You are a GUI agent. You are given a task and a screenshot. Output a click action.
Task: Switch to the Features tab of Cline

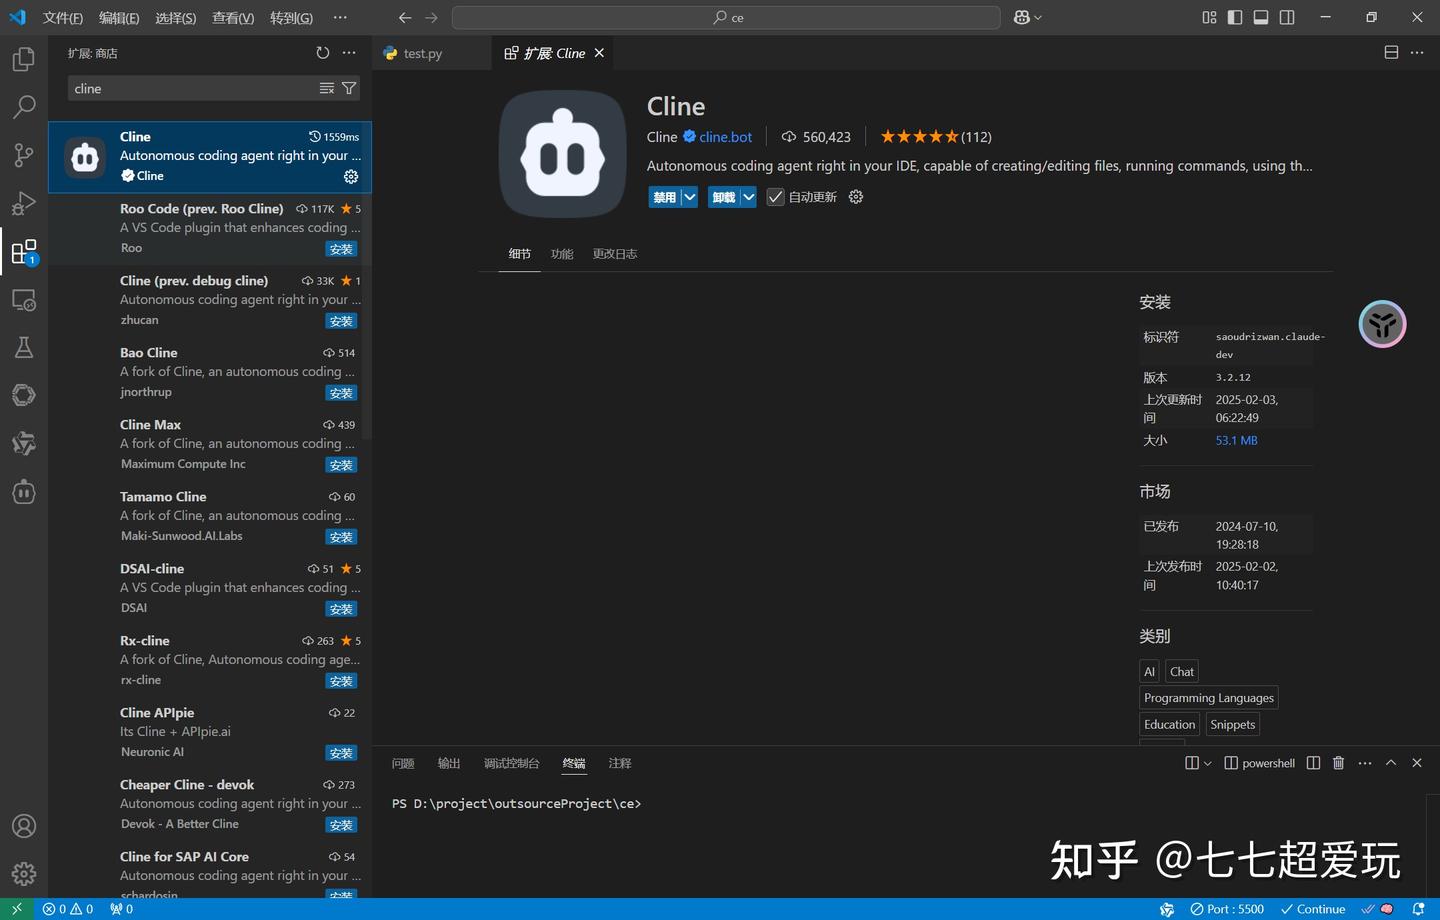point(562,254)
